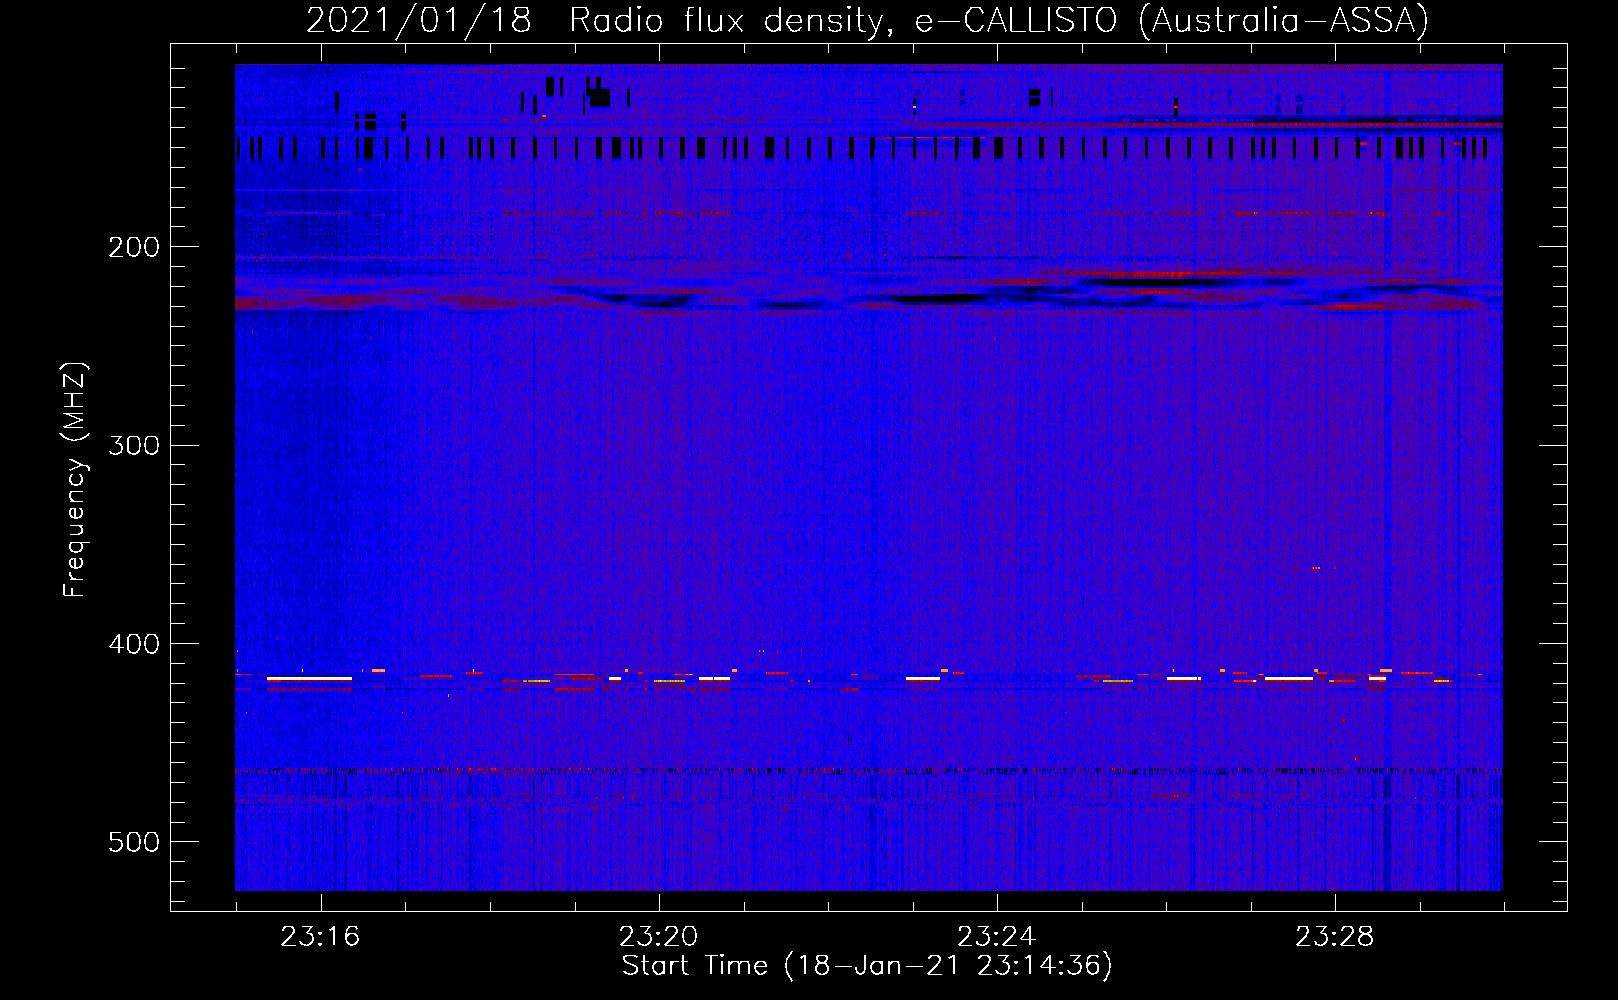This screenshot has height=1000, width=1618.
Task: Click the plot title with the date 2021/01/18
Action: tap(867, 21)
